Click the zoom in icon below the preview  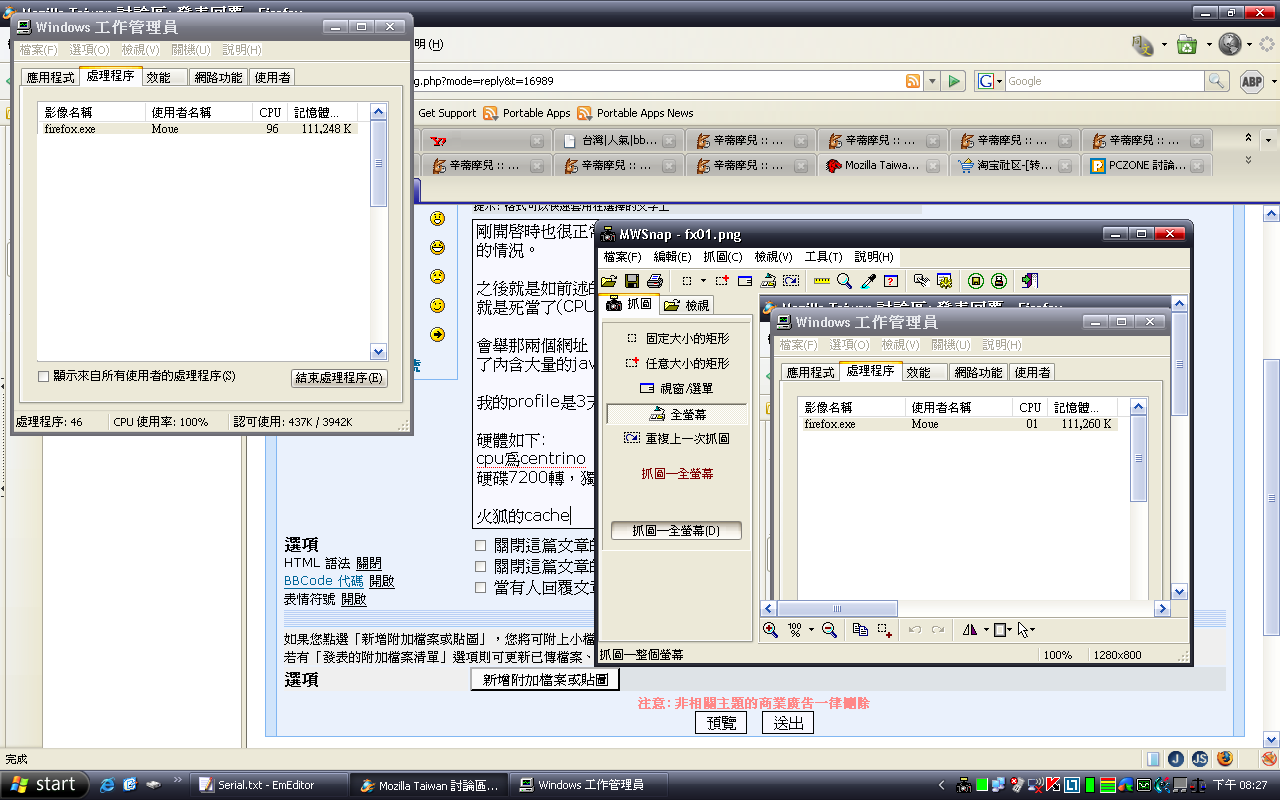pos(770,630)
